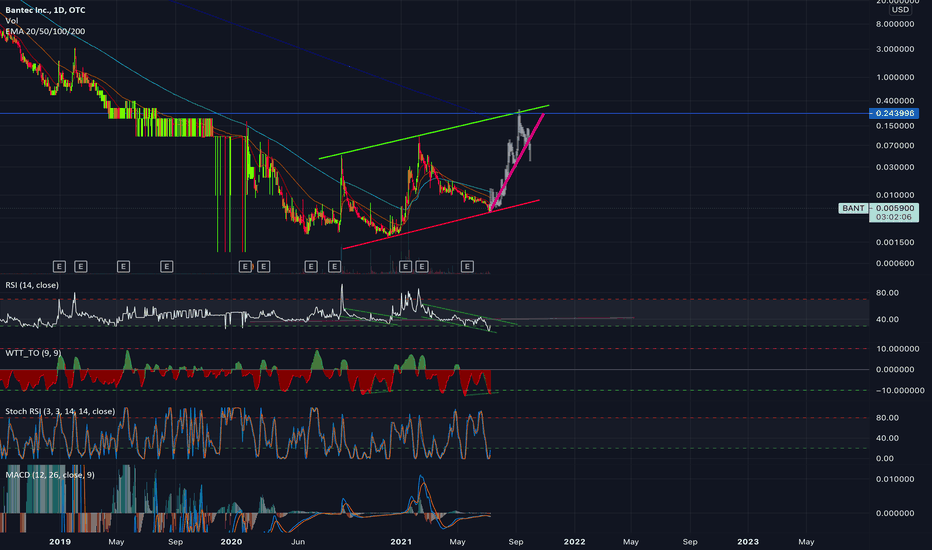Viewport: 932px width, 550px height.
Task: Select the MACD (12, 26, close, 9) label
Action: 50,474
